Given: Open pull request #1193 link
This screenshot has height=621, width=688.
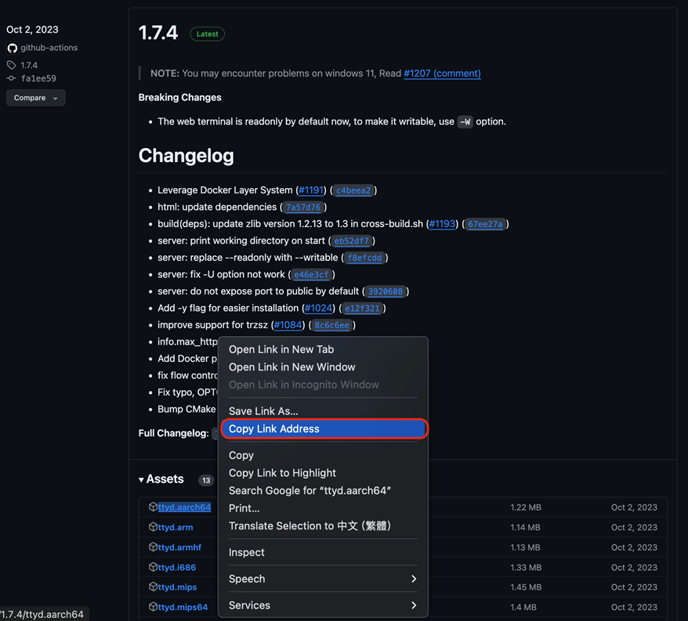Looking at the screenshot, I should click(442, 224).
